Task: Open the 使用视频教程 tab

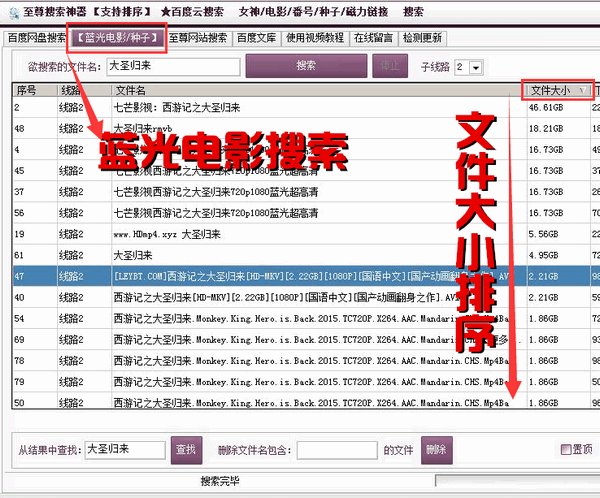Action: (315, 38)
